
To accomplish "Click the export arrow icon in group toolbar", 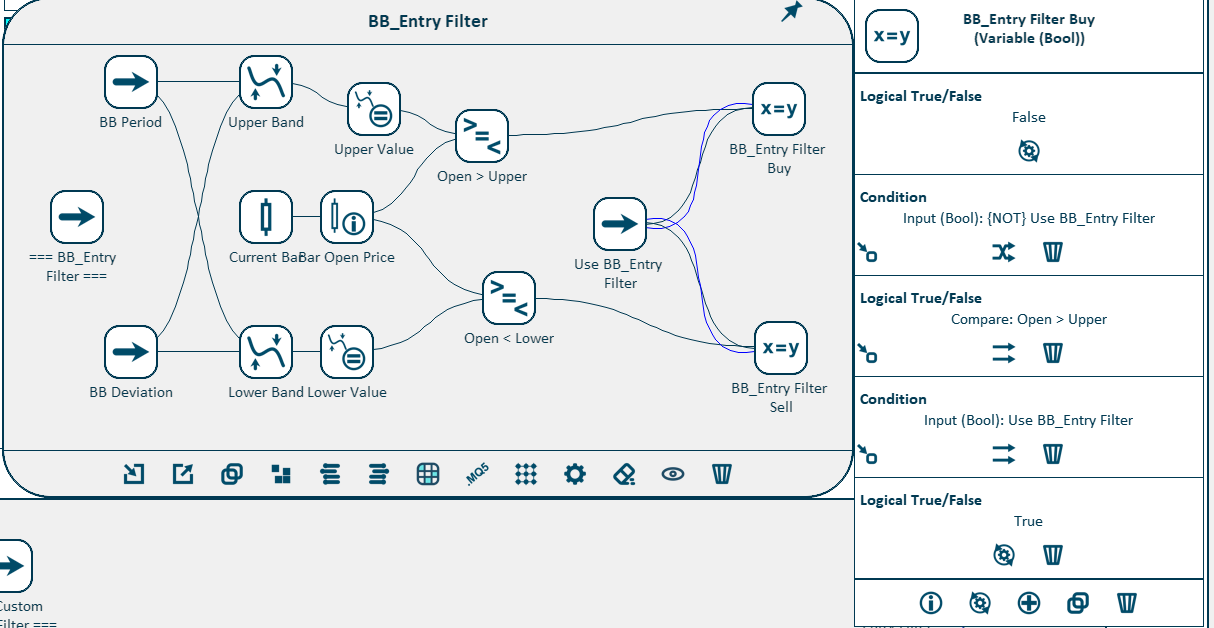I will click(x=183, y=474).
